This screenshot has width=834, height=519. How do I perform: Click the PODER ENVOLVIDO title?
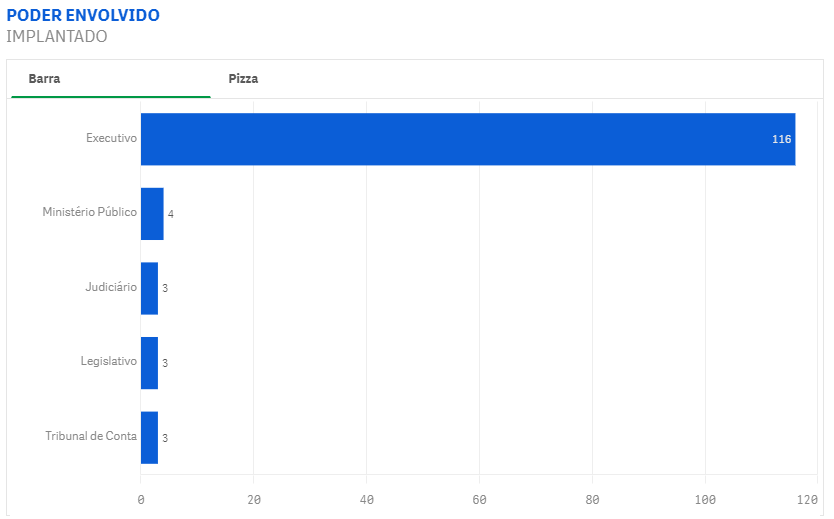83,15
